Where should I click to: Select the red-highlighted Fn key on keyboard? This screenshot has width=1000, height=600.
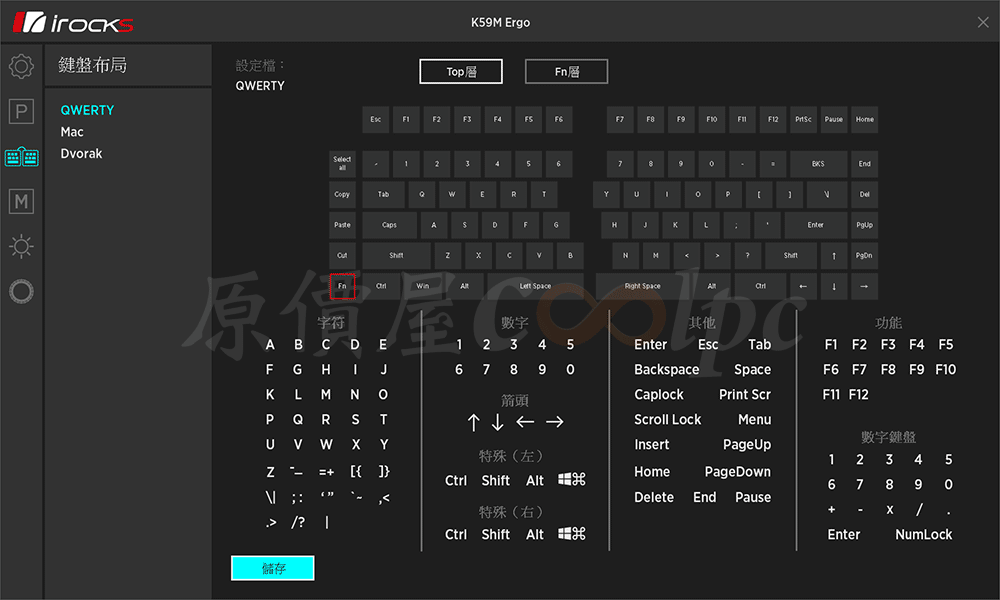click(x=342, y=286)
